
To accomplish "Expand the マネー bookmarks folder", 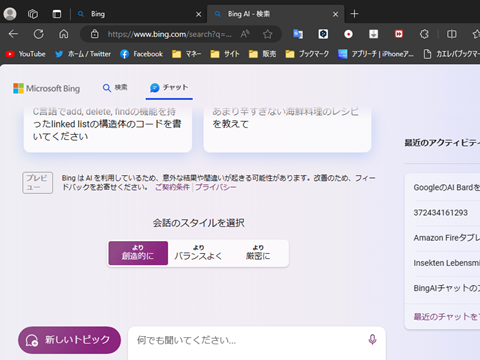I will tap(187, 54).
